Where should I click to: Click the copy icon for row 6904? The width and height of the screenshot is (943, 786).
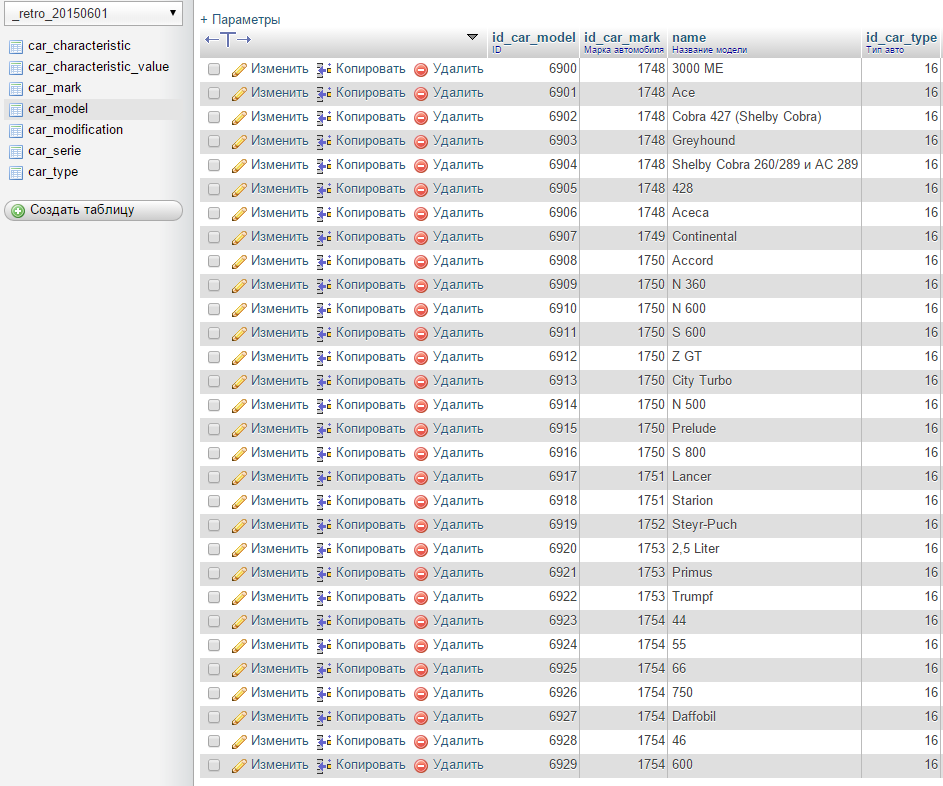pos(324,165)
